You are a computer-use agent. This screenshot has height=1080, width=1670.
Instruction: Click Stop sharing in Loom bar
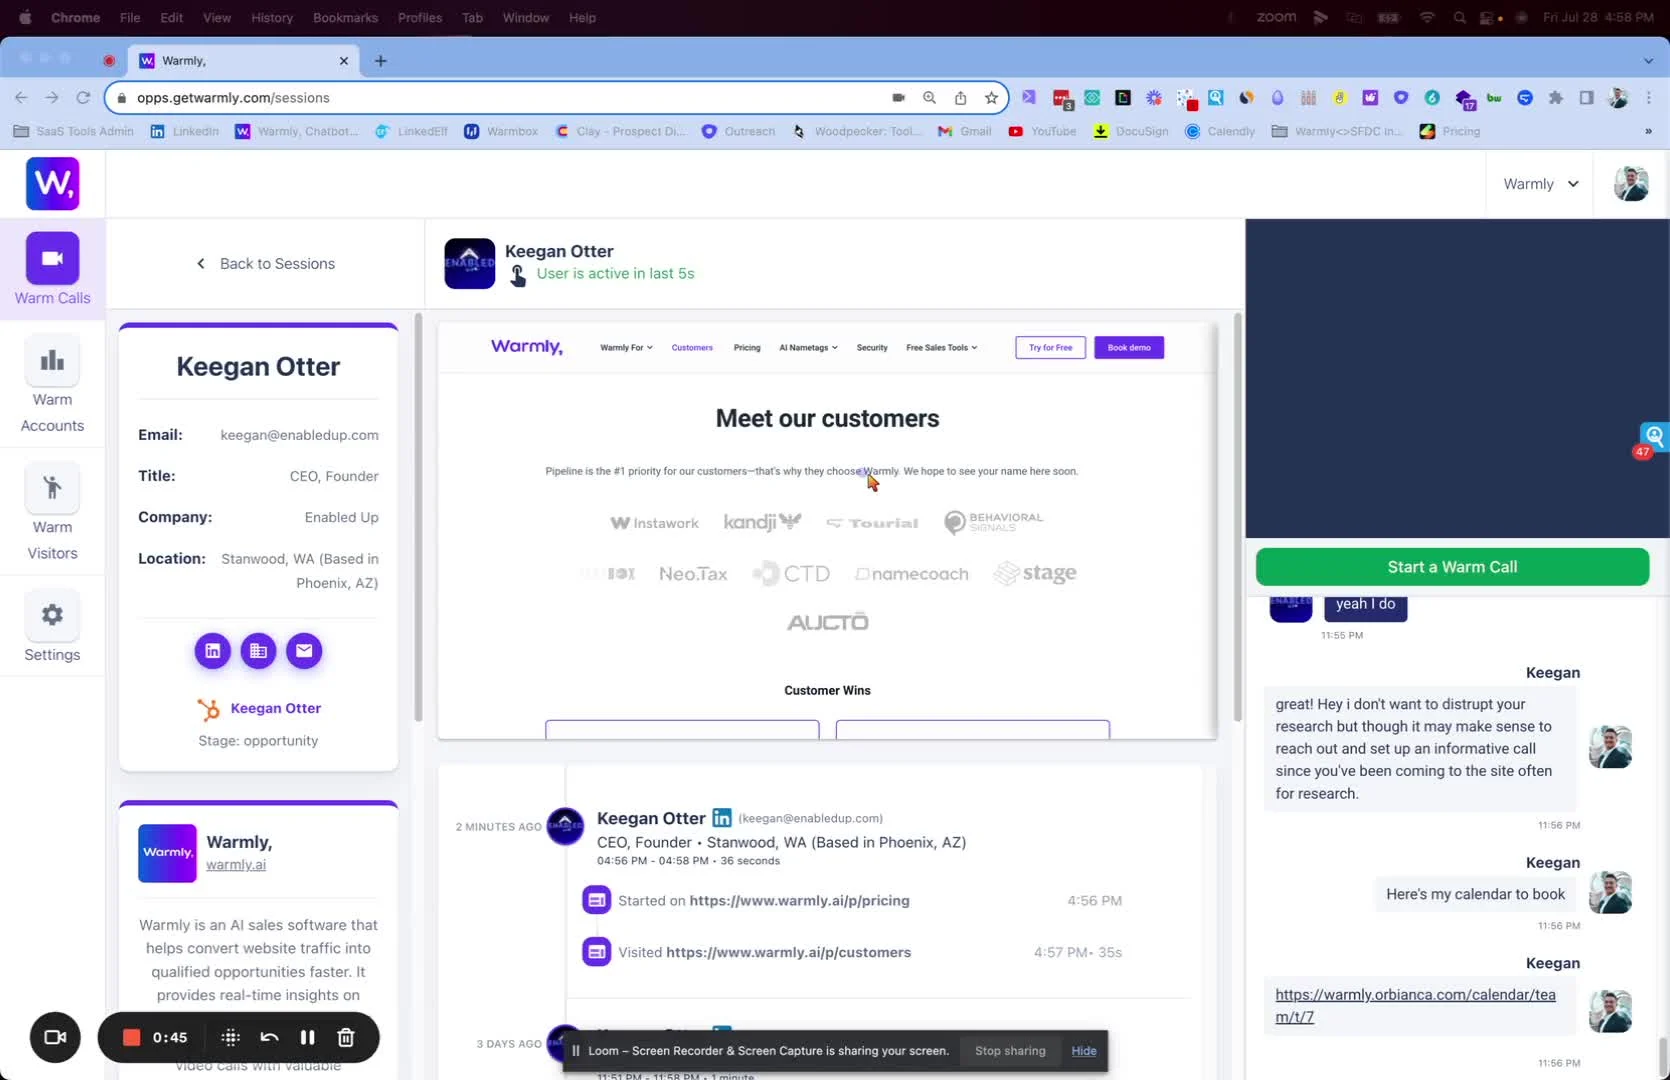(x=1010, y=1051)
